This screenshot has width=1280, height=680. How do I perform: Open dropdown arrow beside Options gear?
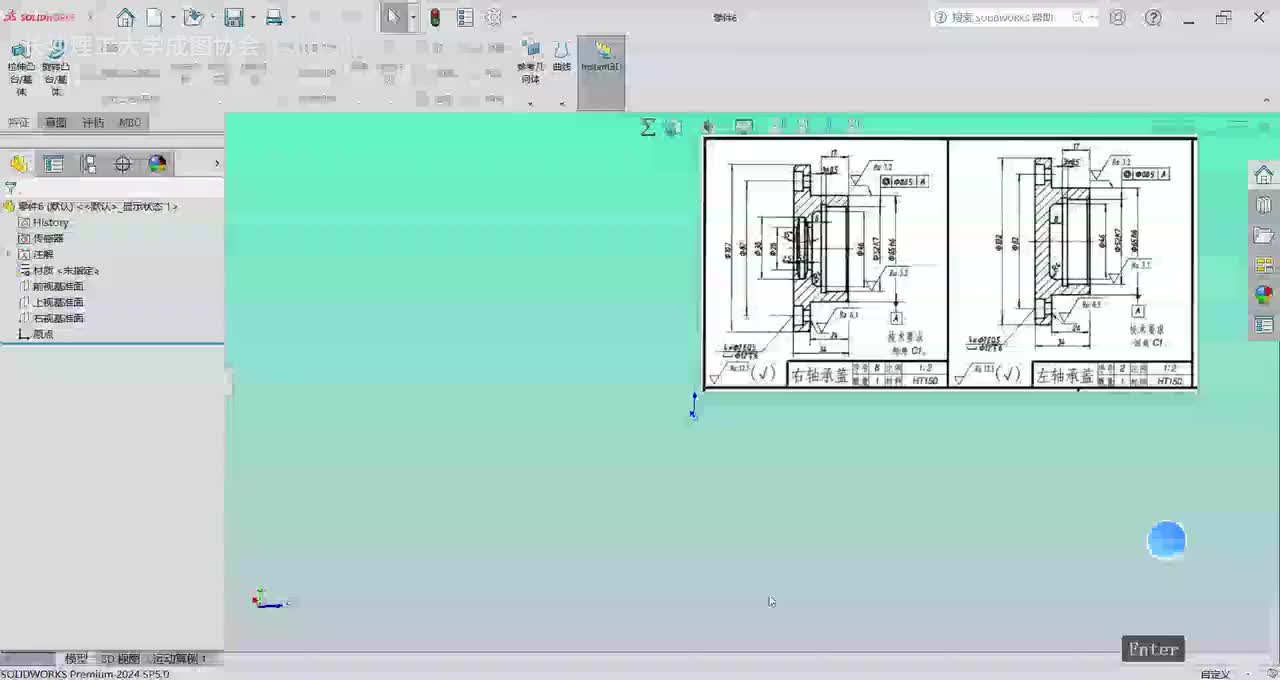tap(514, 17)
